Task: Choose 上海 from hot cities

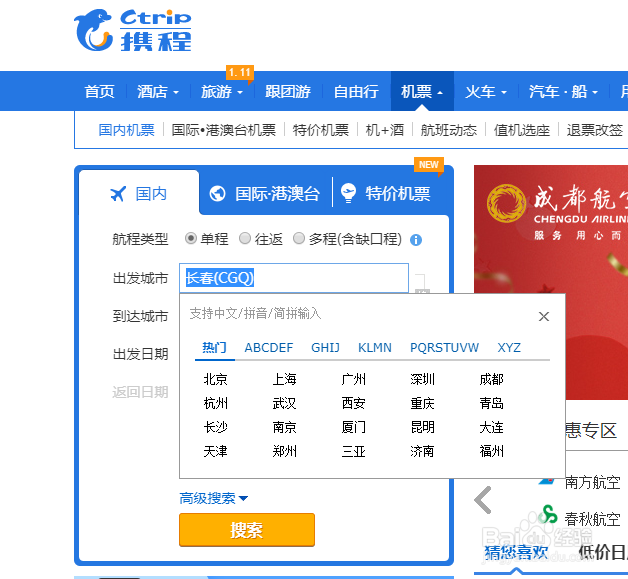Action: 284,379
